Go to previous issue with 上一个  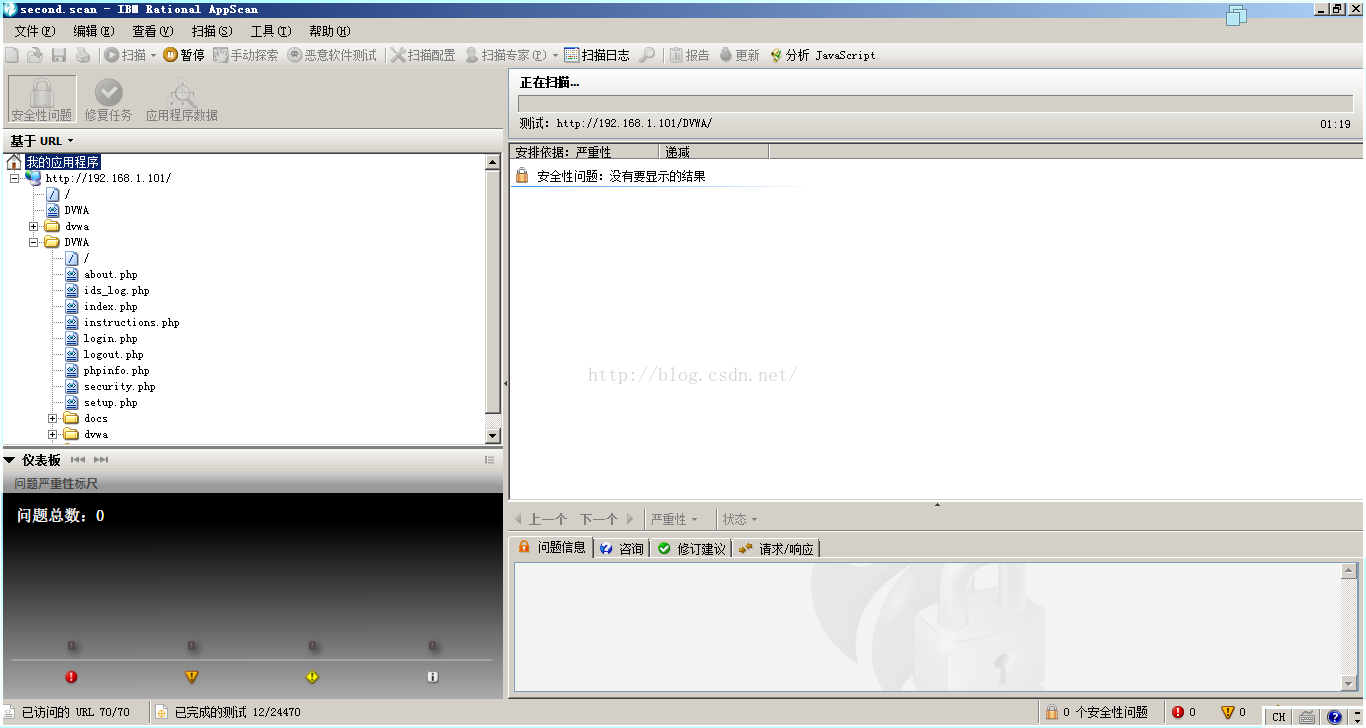(x=540, y=519)
